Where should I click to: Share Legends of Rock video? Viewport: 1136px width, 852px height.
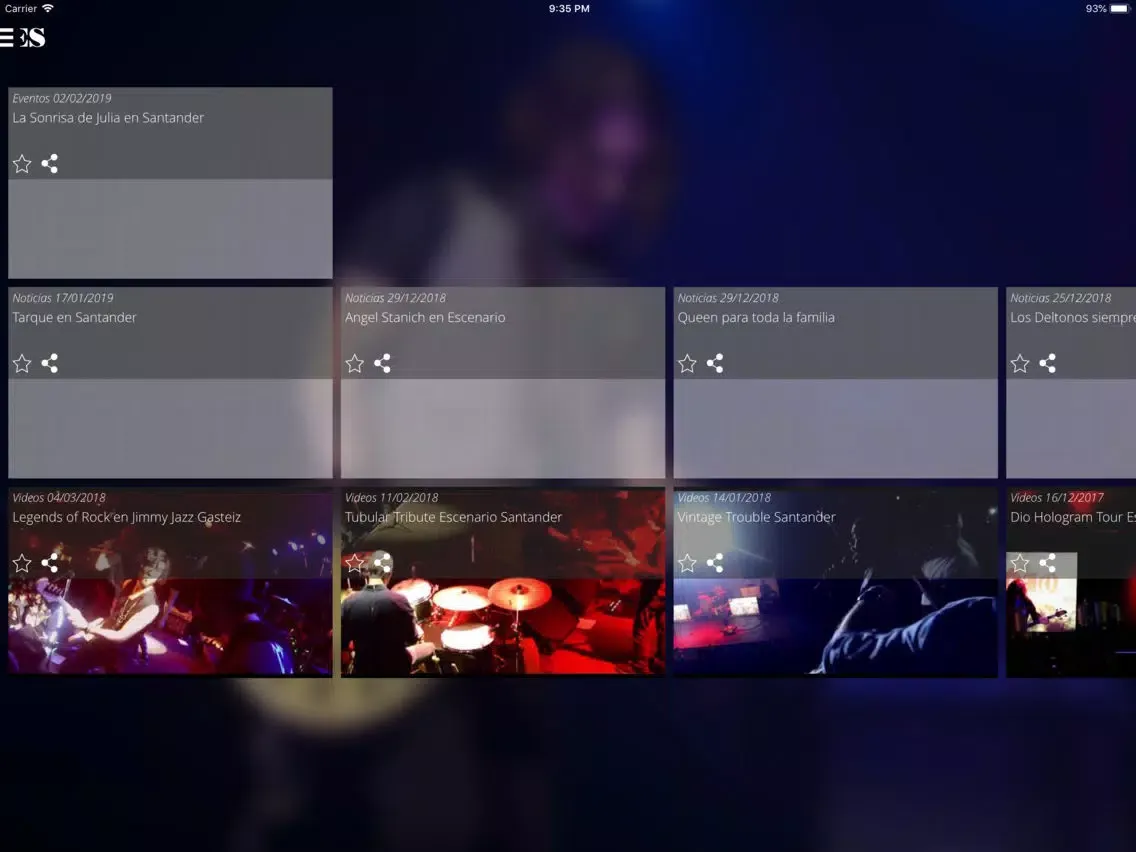49,563
